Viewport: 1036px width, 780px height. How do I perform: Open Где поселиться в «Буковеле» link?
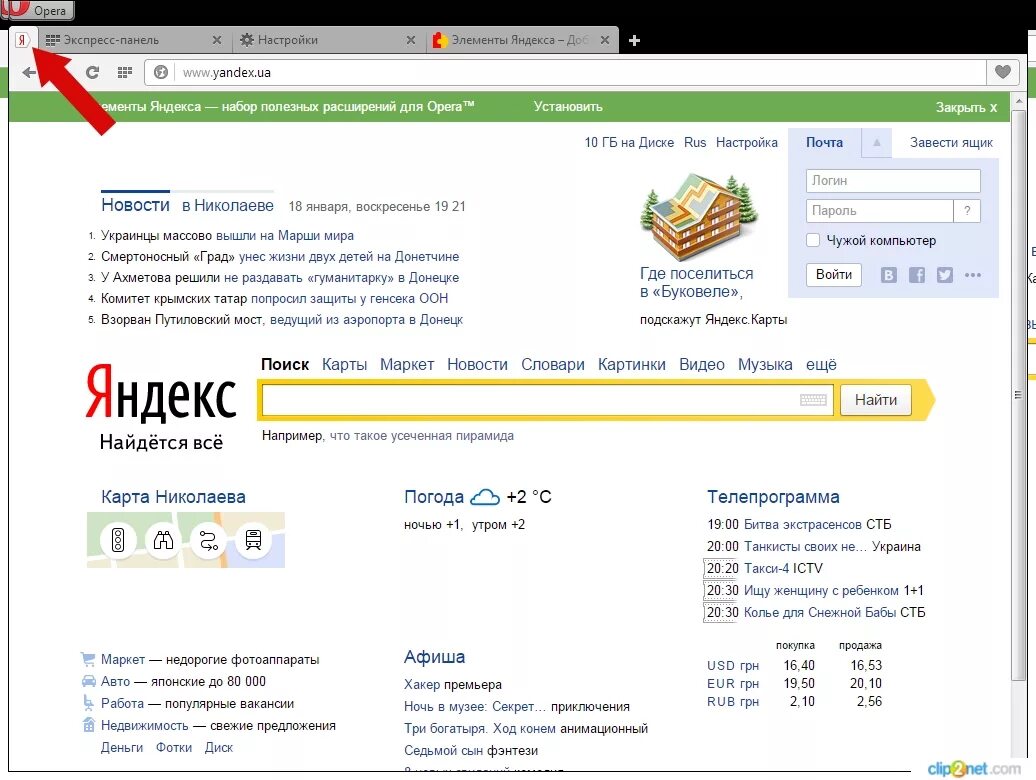point(696,283)
